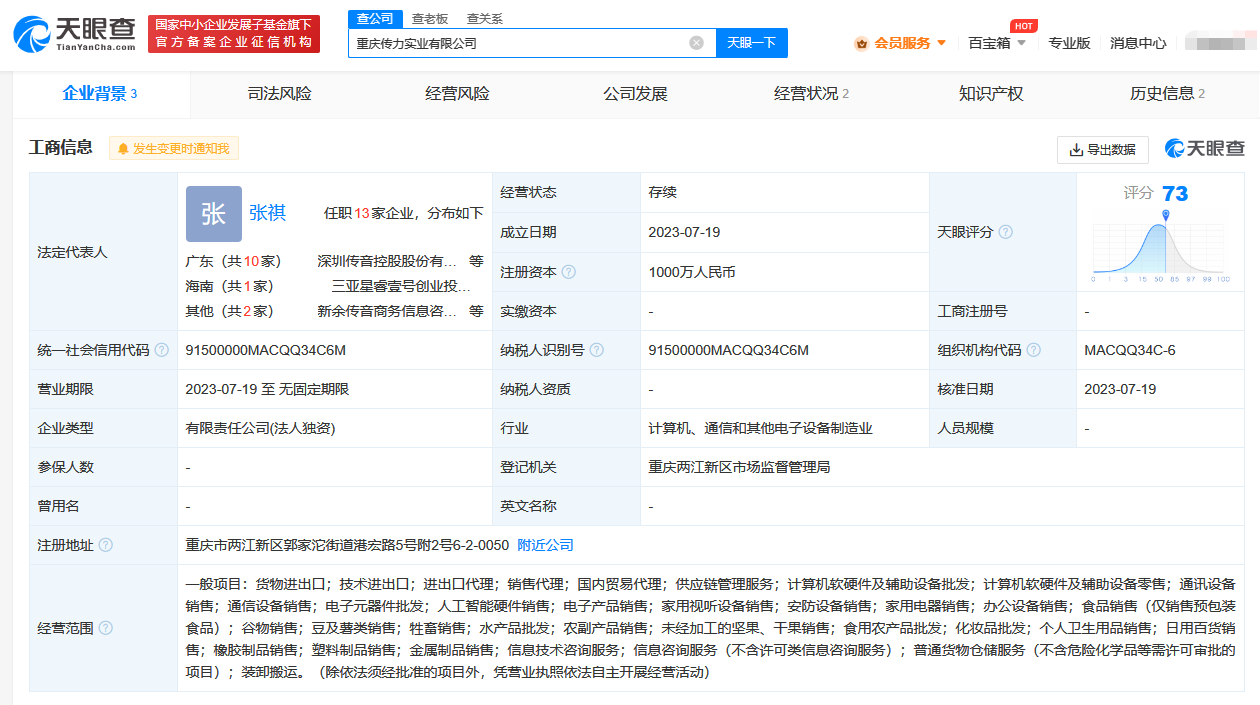Image resolution: width=1260 pixels, height=705 pixels.
Task: Open help icon next to 经营范围
Action: [105, 628]
